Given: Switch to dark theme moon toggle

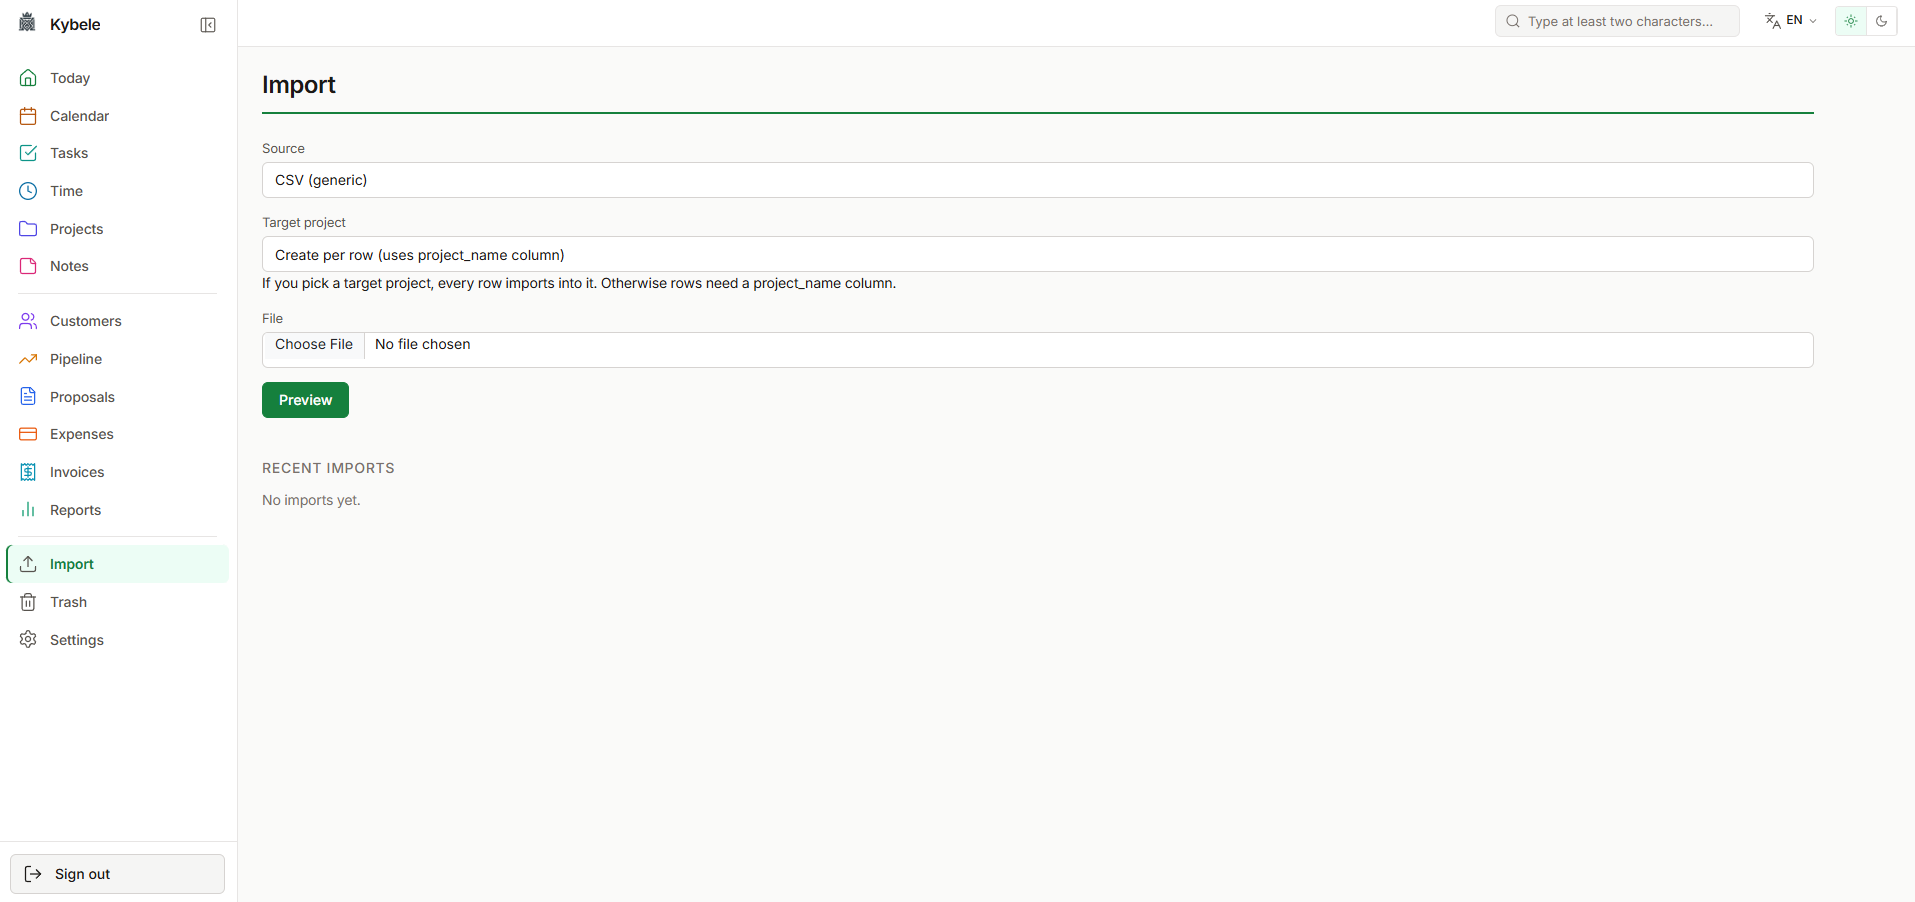Looking at the screenshot, I should click(x=1881, y=21).
